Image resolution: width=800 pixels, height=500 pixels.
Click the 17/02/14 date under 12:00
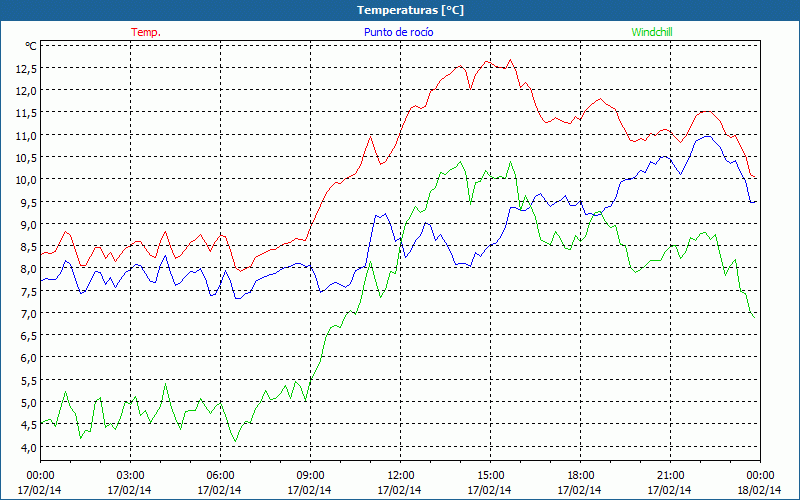pos(400,490)
